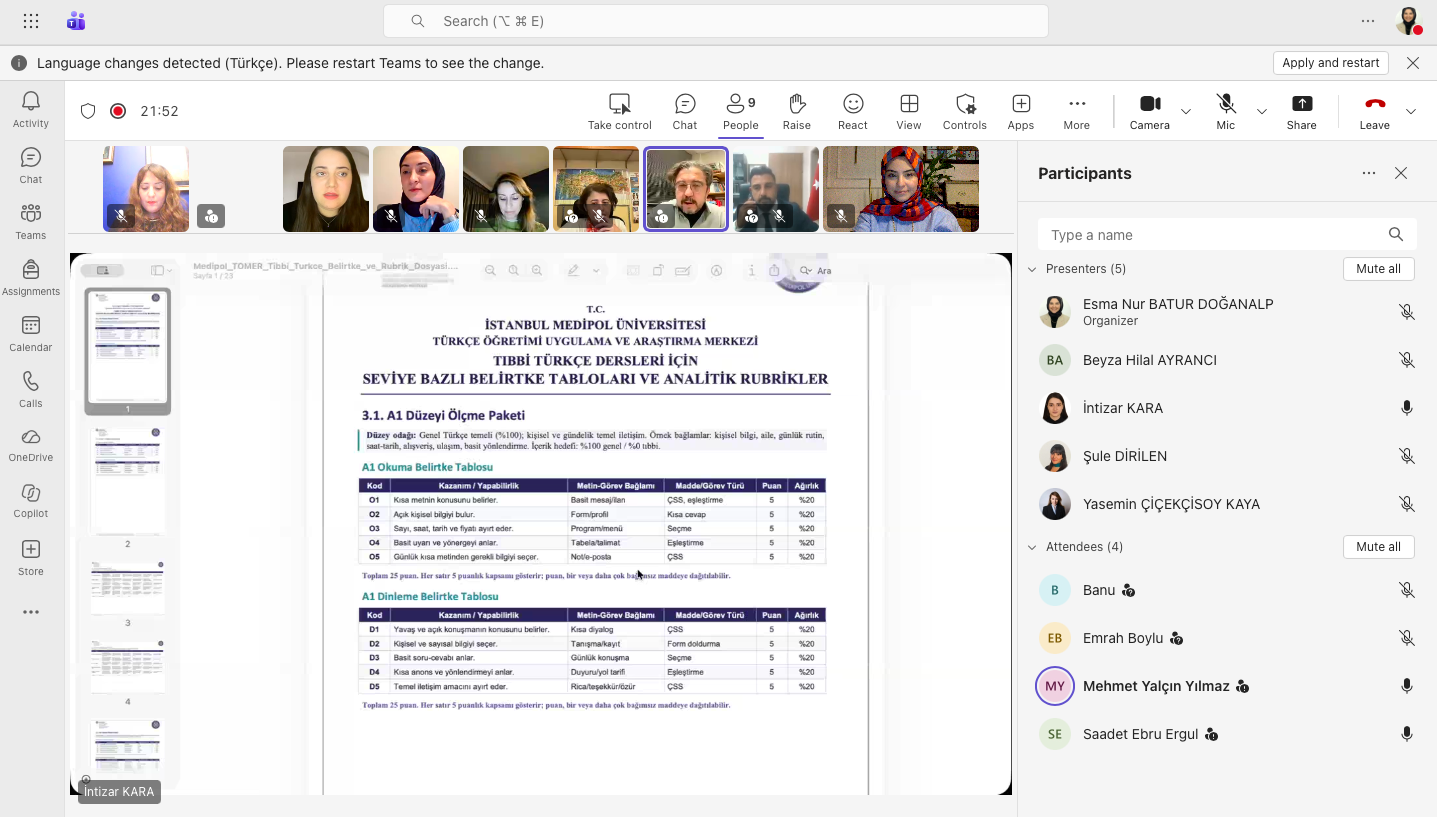1437x817 pixels.
Task: Open Chat in the left sidebar
Action: (x=31, y=165)
